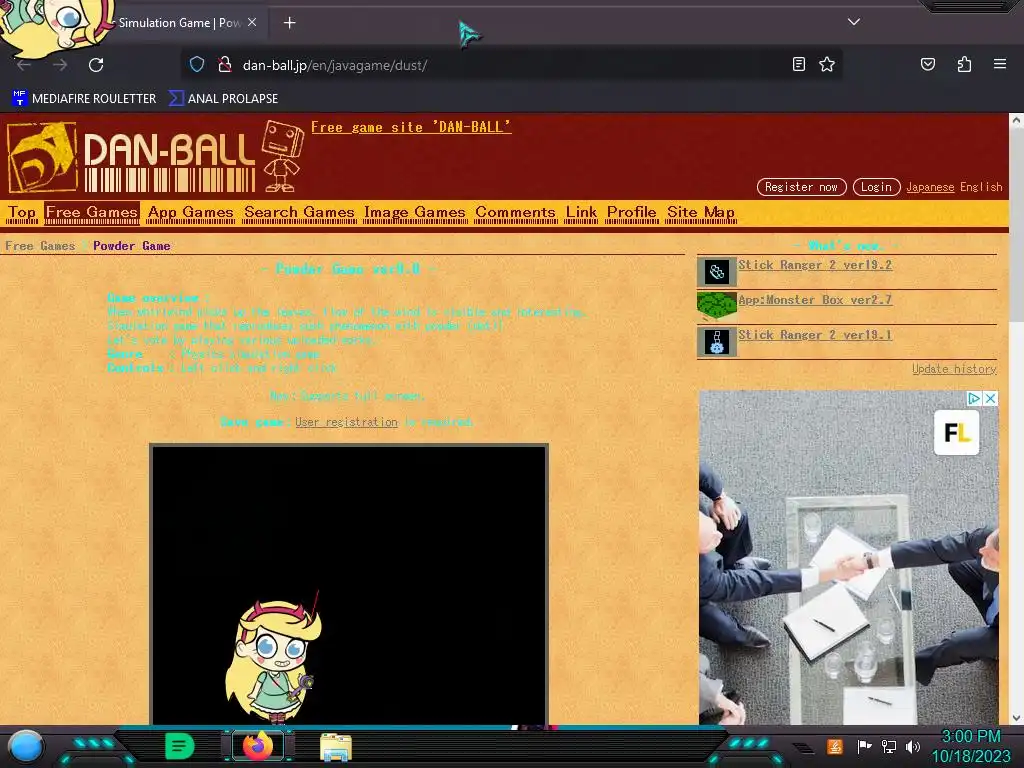Click Stick Ranger 2 ver19.2 thumbnail

[x=716, y=272]
